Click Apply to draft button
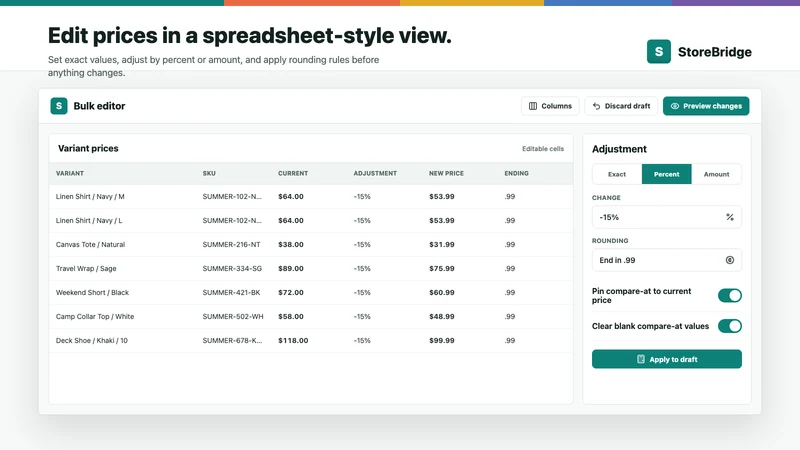800x450 pixels. coord(666,359)
